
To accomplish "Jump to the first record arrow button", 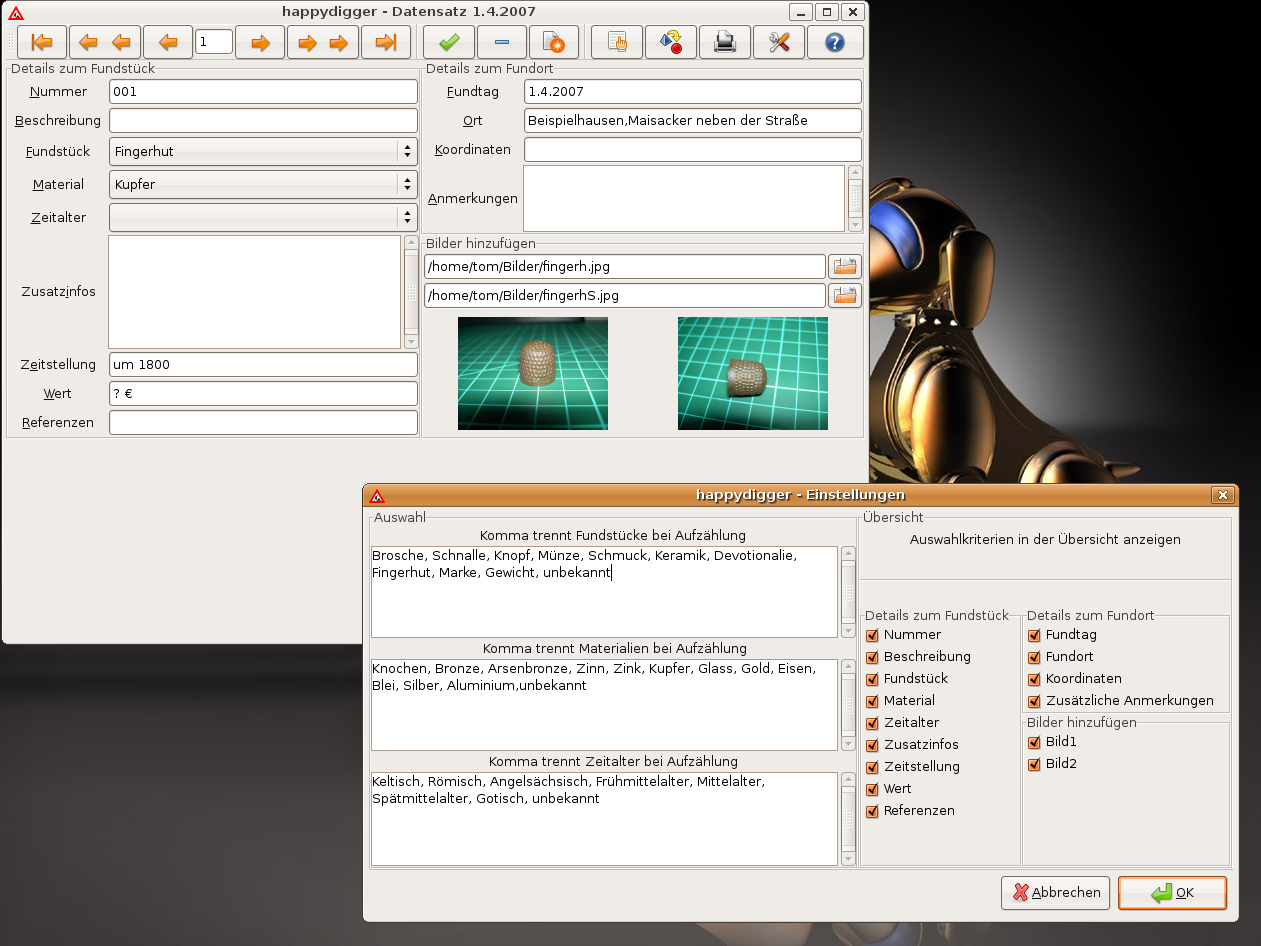I will [42, 42].
